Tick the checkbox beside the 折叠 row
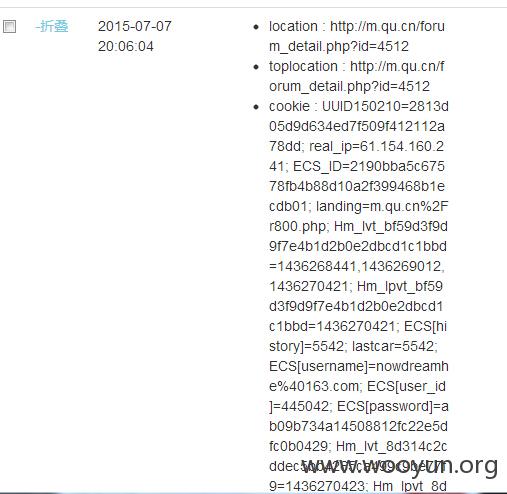This screenshot has width=507, height=494. 9,26
